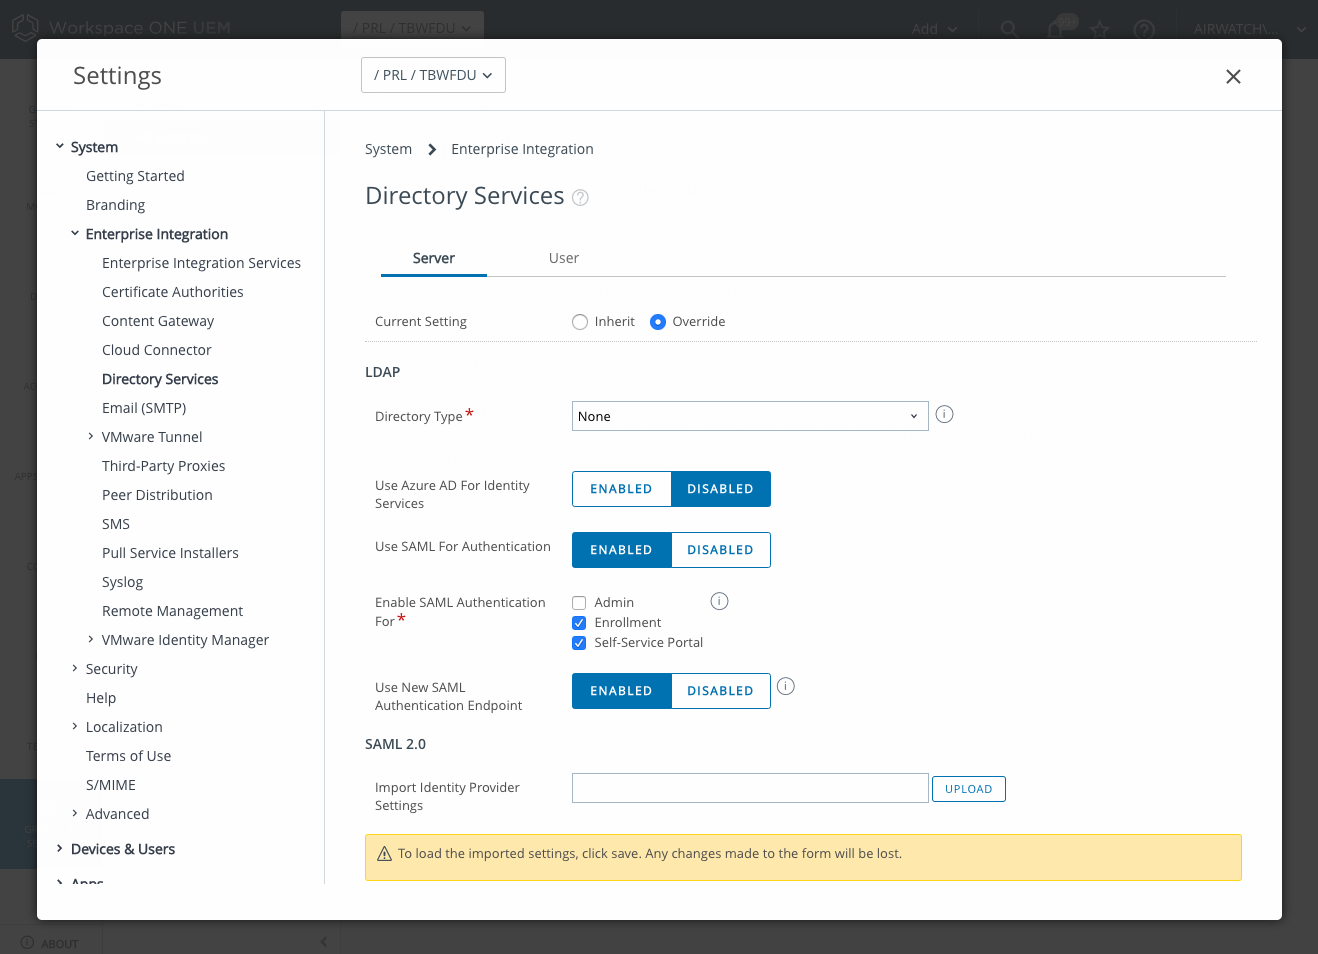Click Enabled for Use SAML For Authentication
1318x954 pixels.
(621, 550)
